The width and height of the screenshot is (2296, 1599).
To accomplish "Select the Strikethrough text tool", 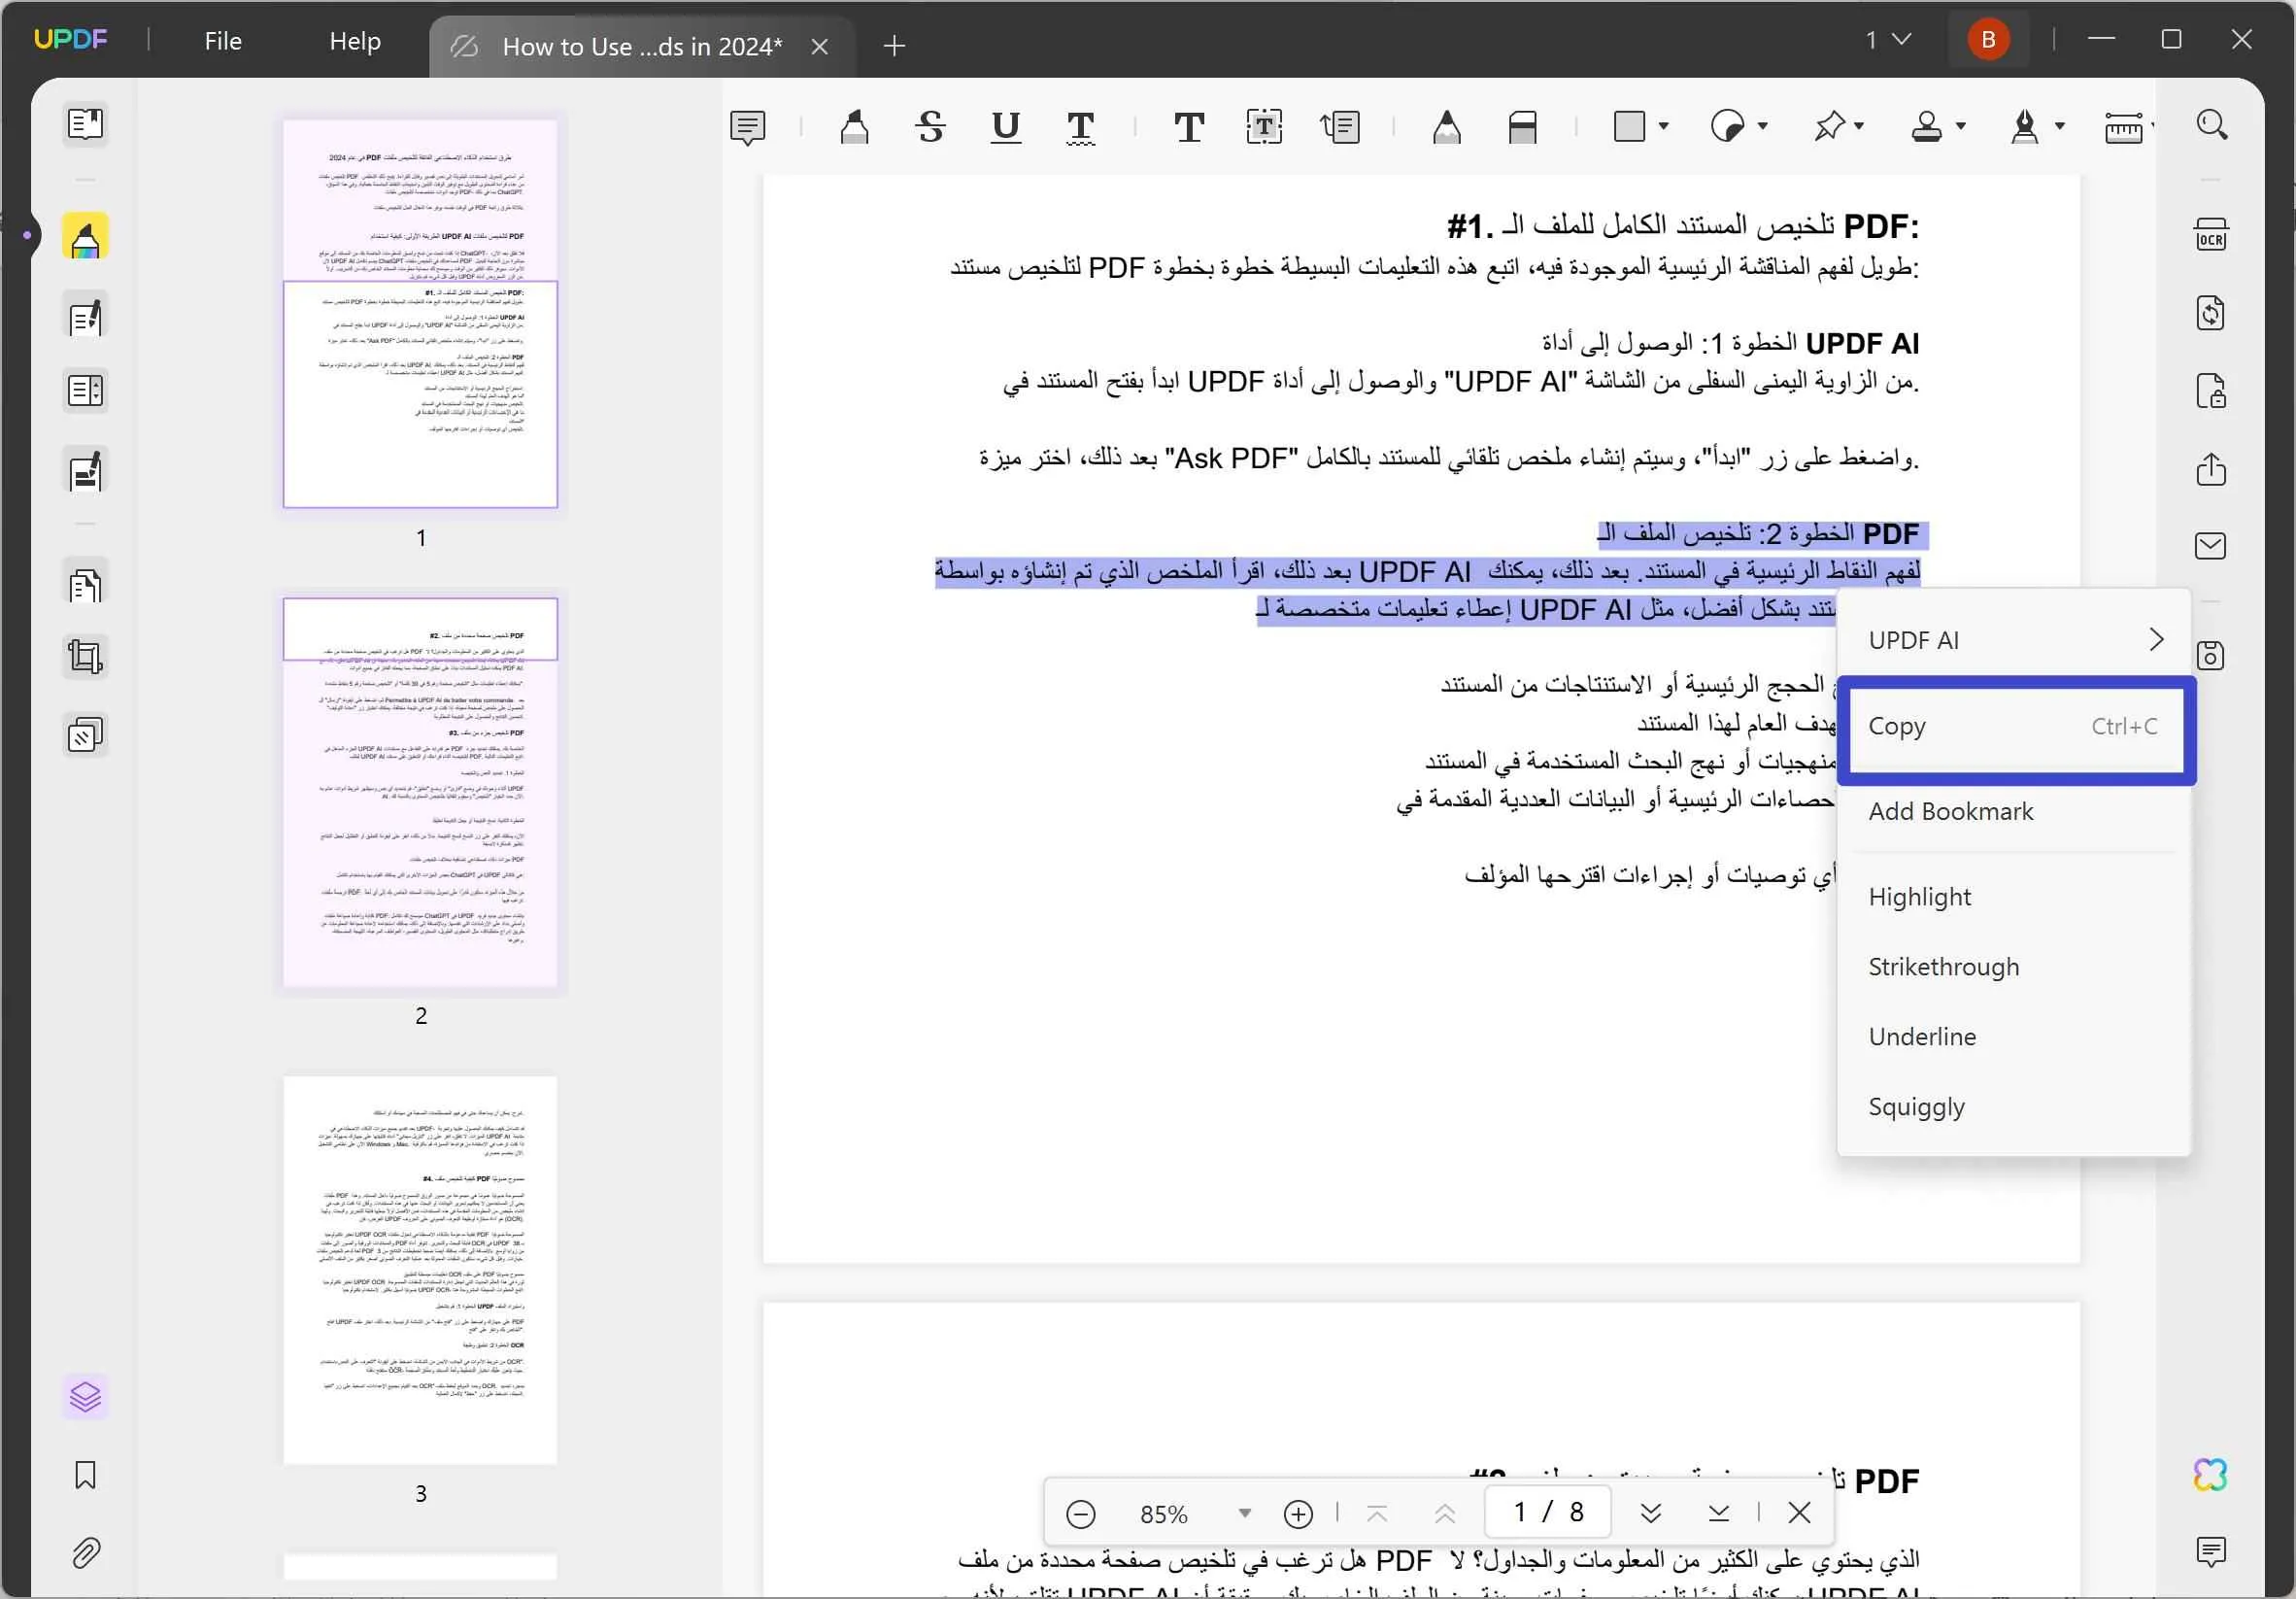I will point(929,127).
